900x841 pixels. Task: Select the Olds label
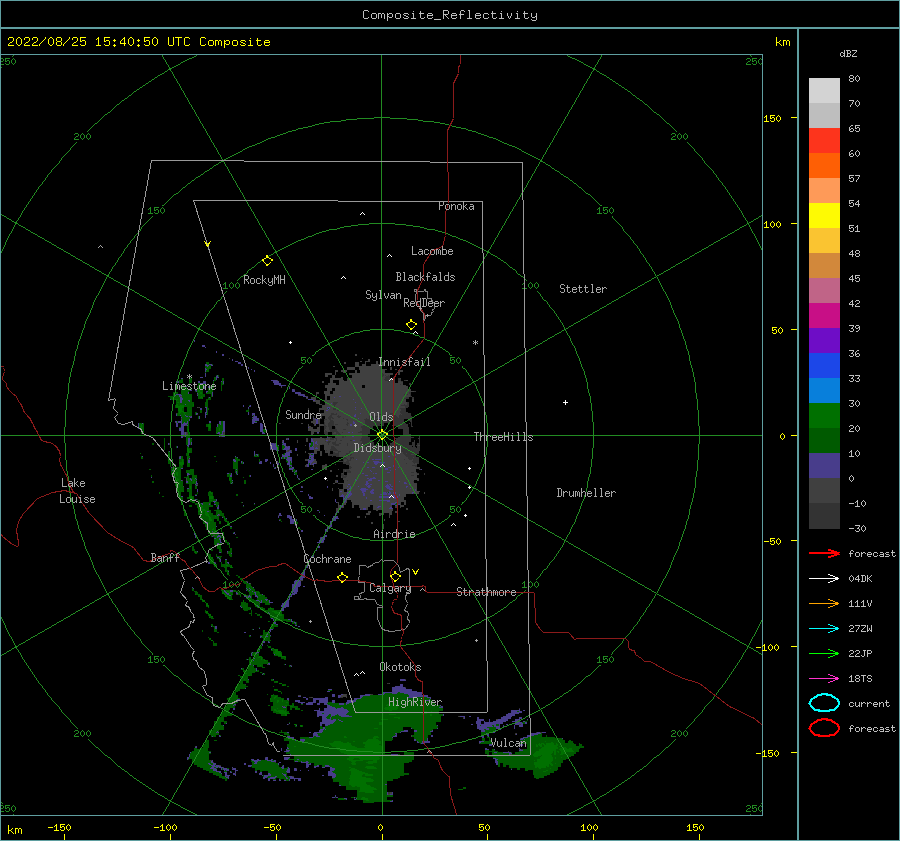point(381,417)
